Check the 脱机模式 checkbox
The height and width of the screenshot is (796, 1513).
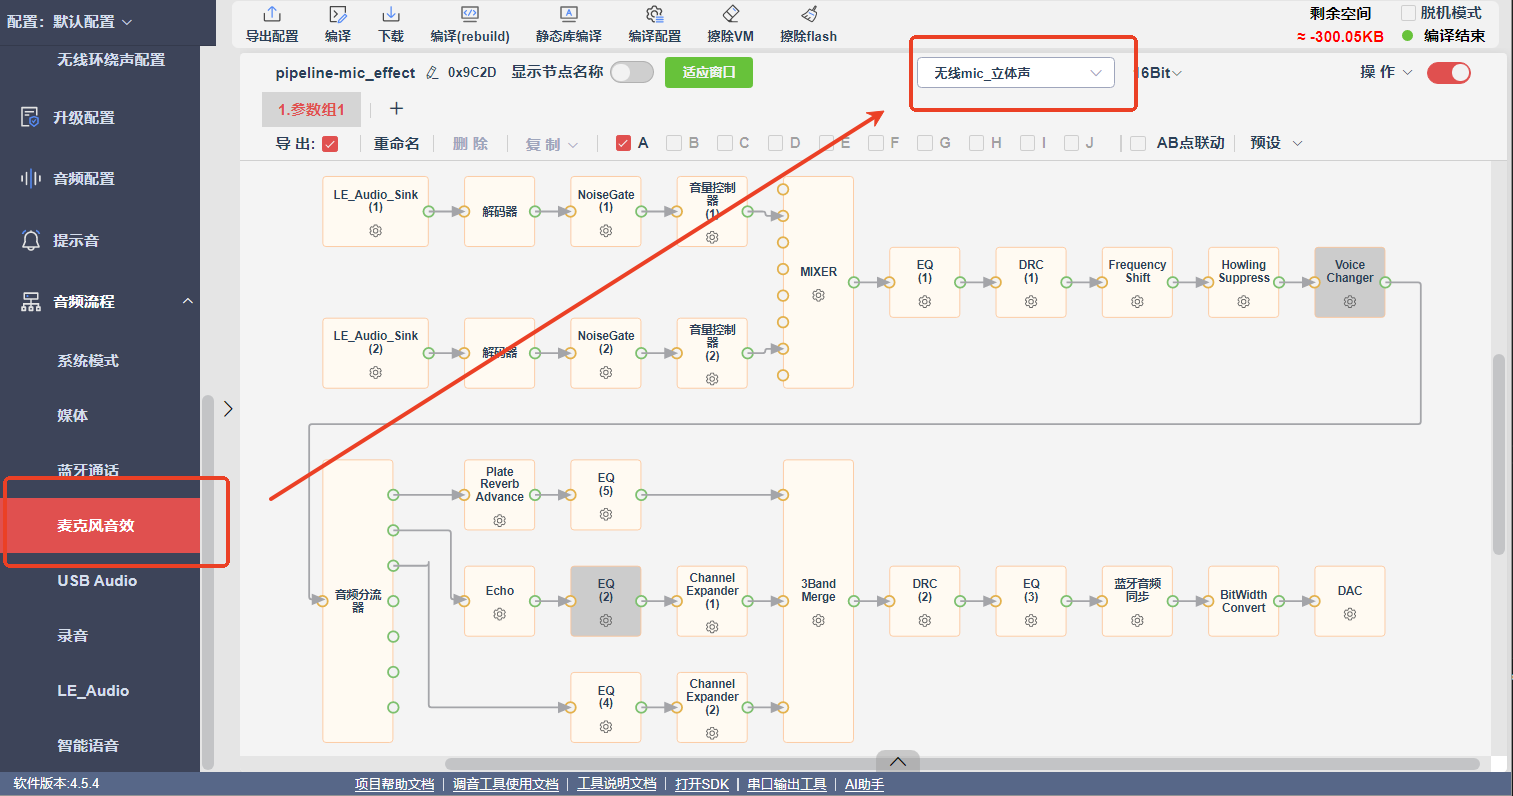tap(1409, 13)
